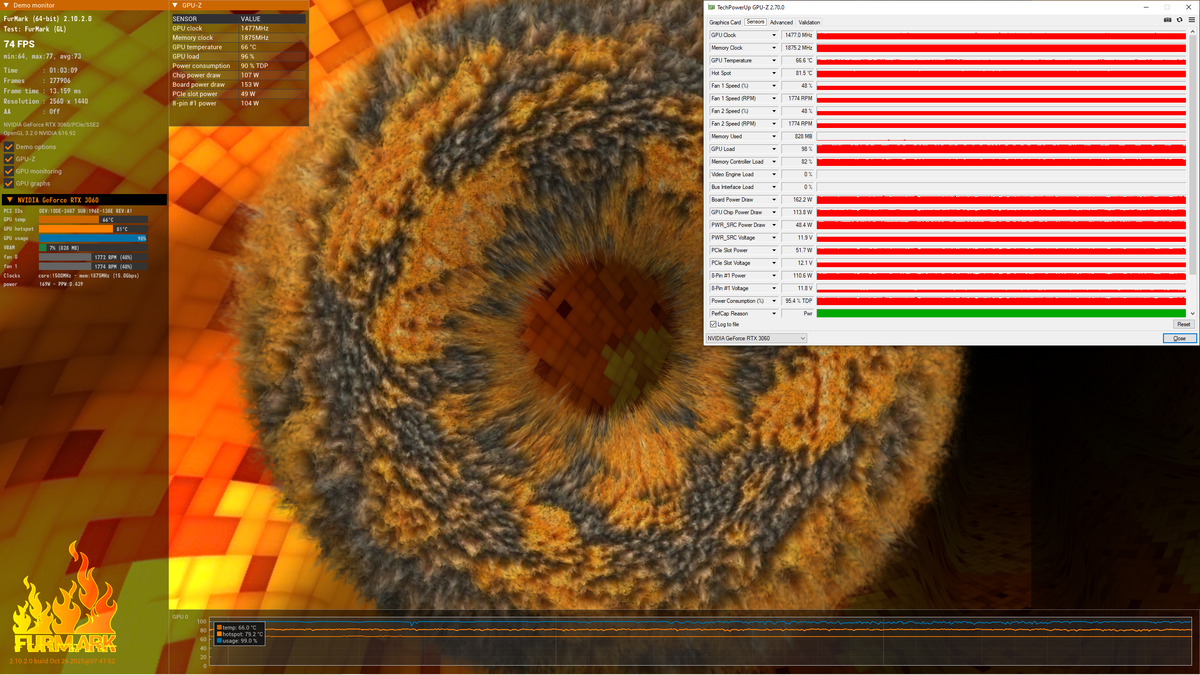Click the blue GPU usage bar
This screenshot has width=1200, height=675.
tap(92, 238)
